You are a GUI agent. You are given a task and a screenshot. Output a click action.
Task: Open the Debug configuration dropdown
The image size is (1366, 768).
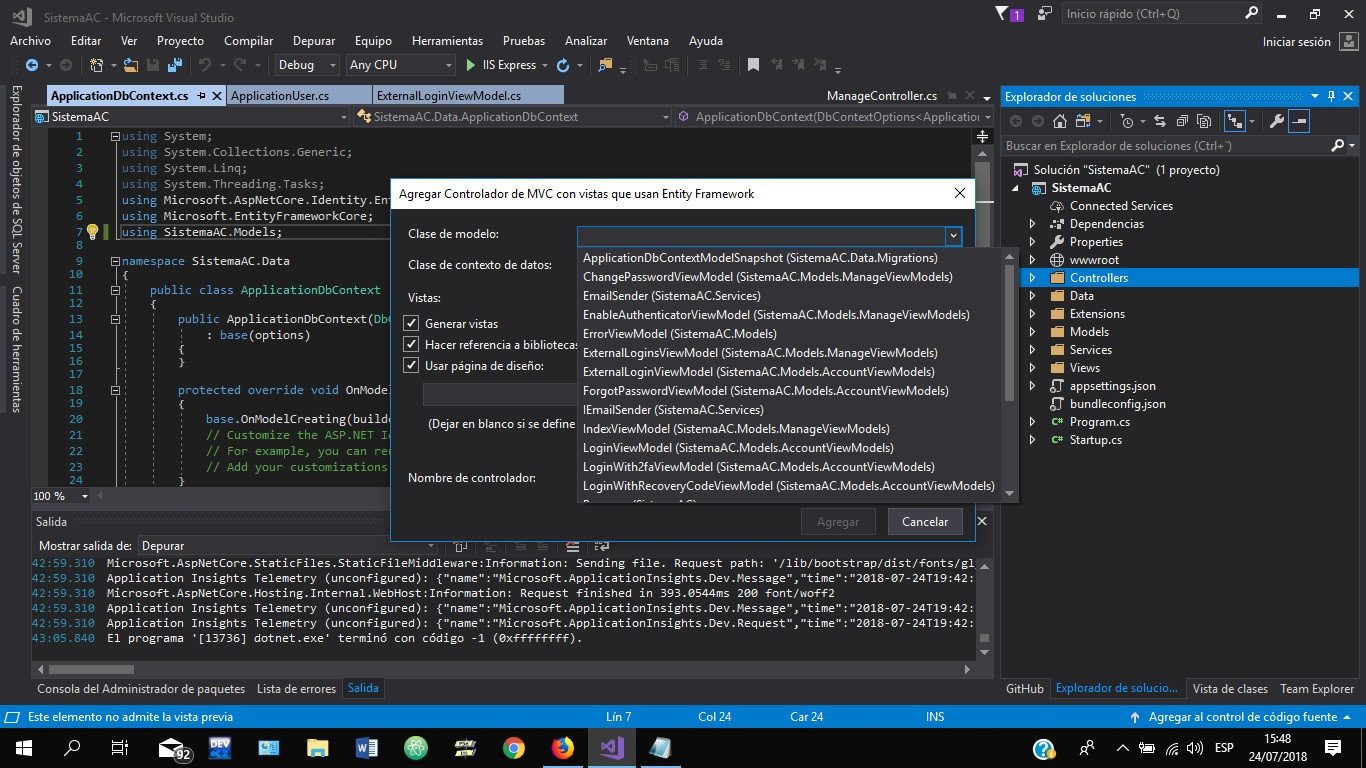tap(308, 65)
